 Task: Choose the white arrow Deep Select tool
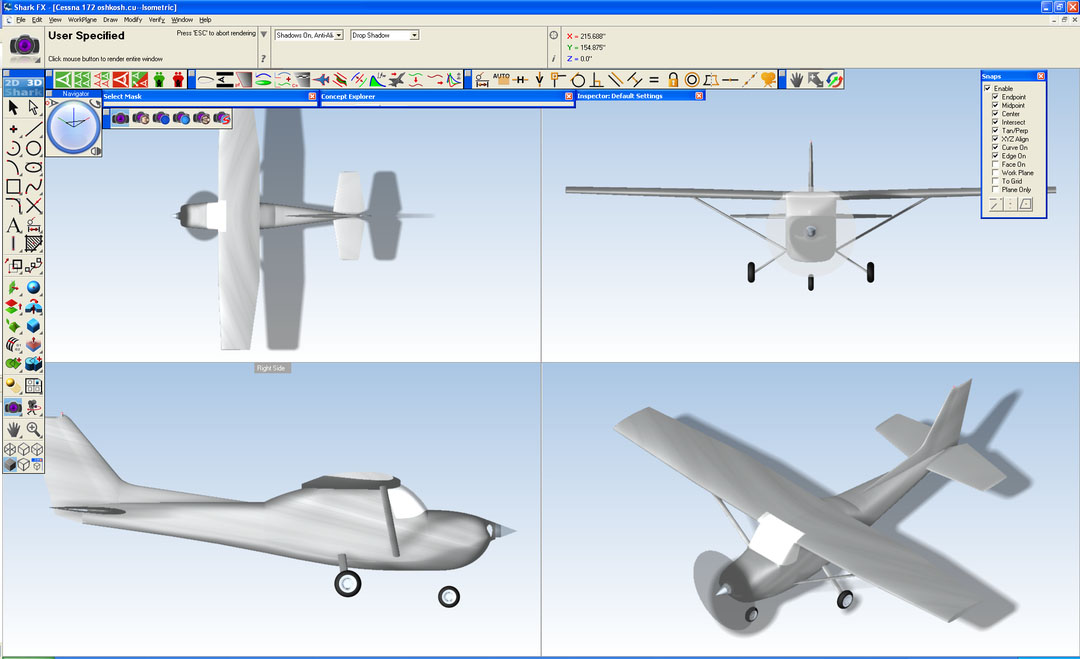33,107
